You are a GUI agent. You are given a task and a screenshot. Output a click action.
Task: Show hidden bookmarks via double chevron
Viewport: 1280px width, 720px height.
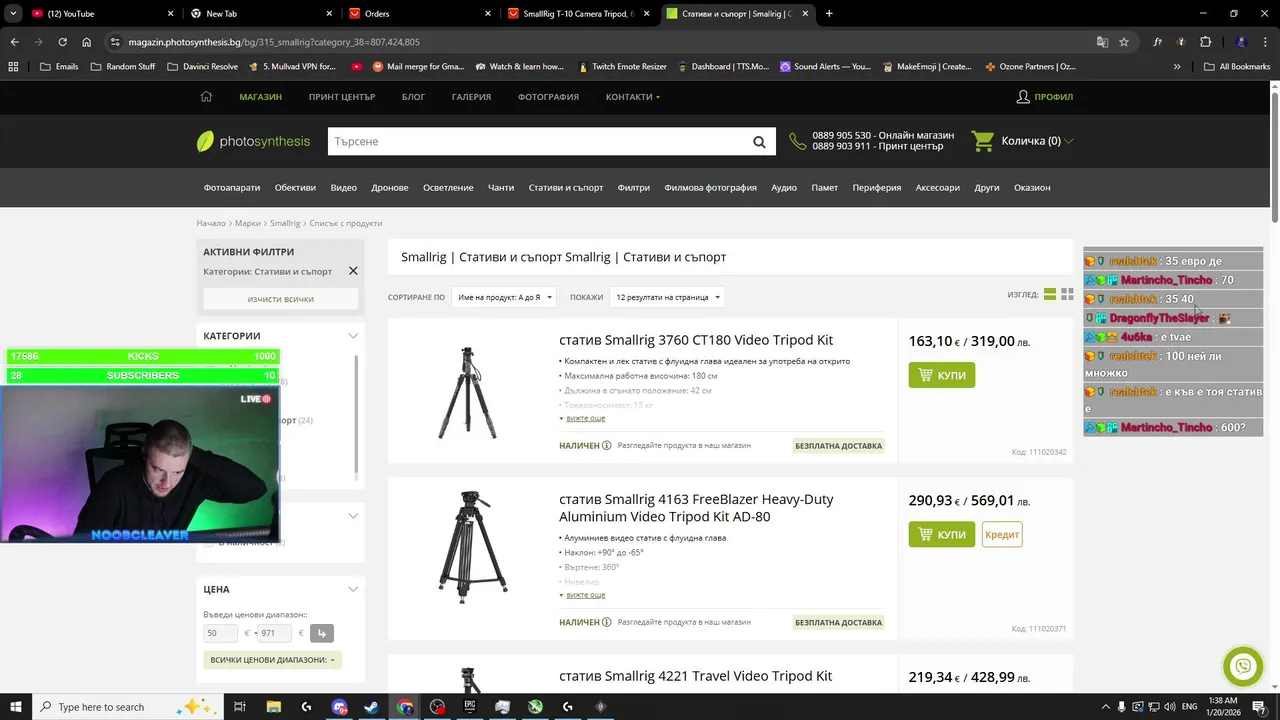click(x=1177, y=67)
